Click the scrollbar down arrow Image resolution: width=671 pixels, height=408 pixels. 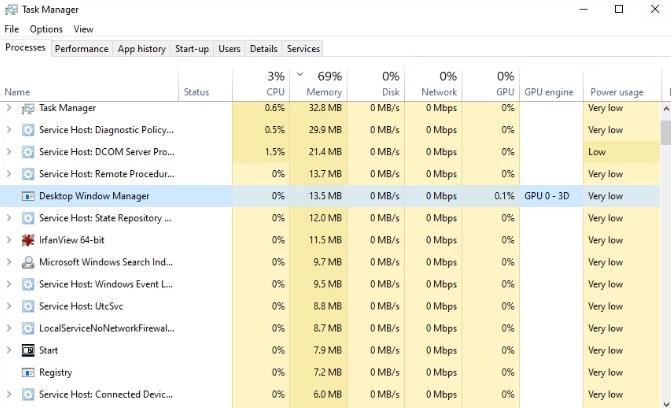pos(666,403)
